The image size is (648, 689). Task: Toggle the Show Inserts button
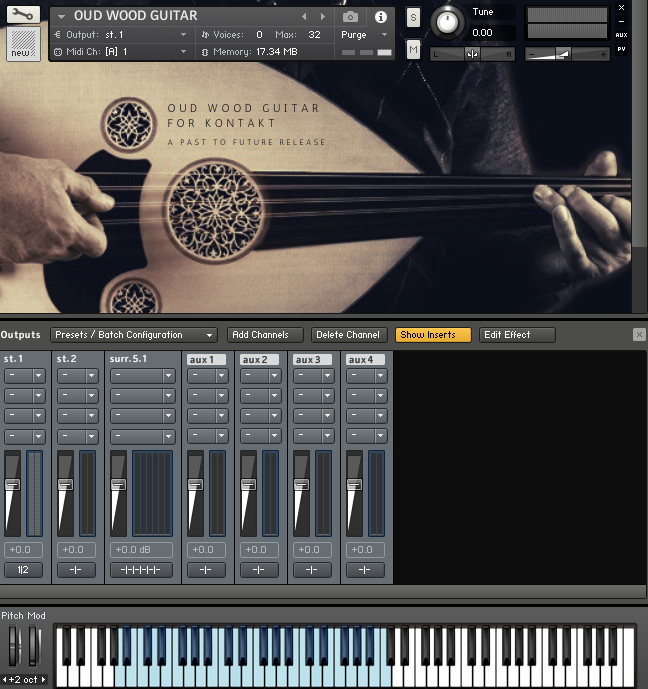tap(433, 335)
